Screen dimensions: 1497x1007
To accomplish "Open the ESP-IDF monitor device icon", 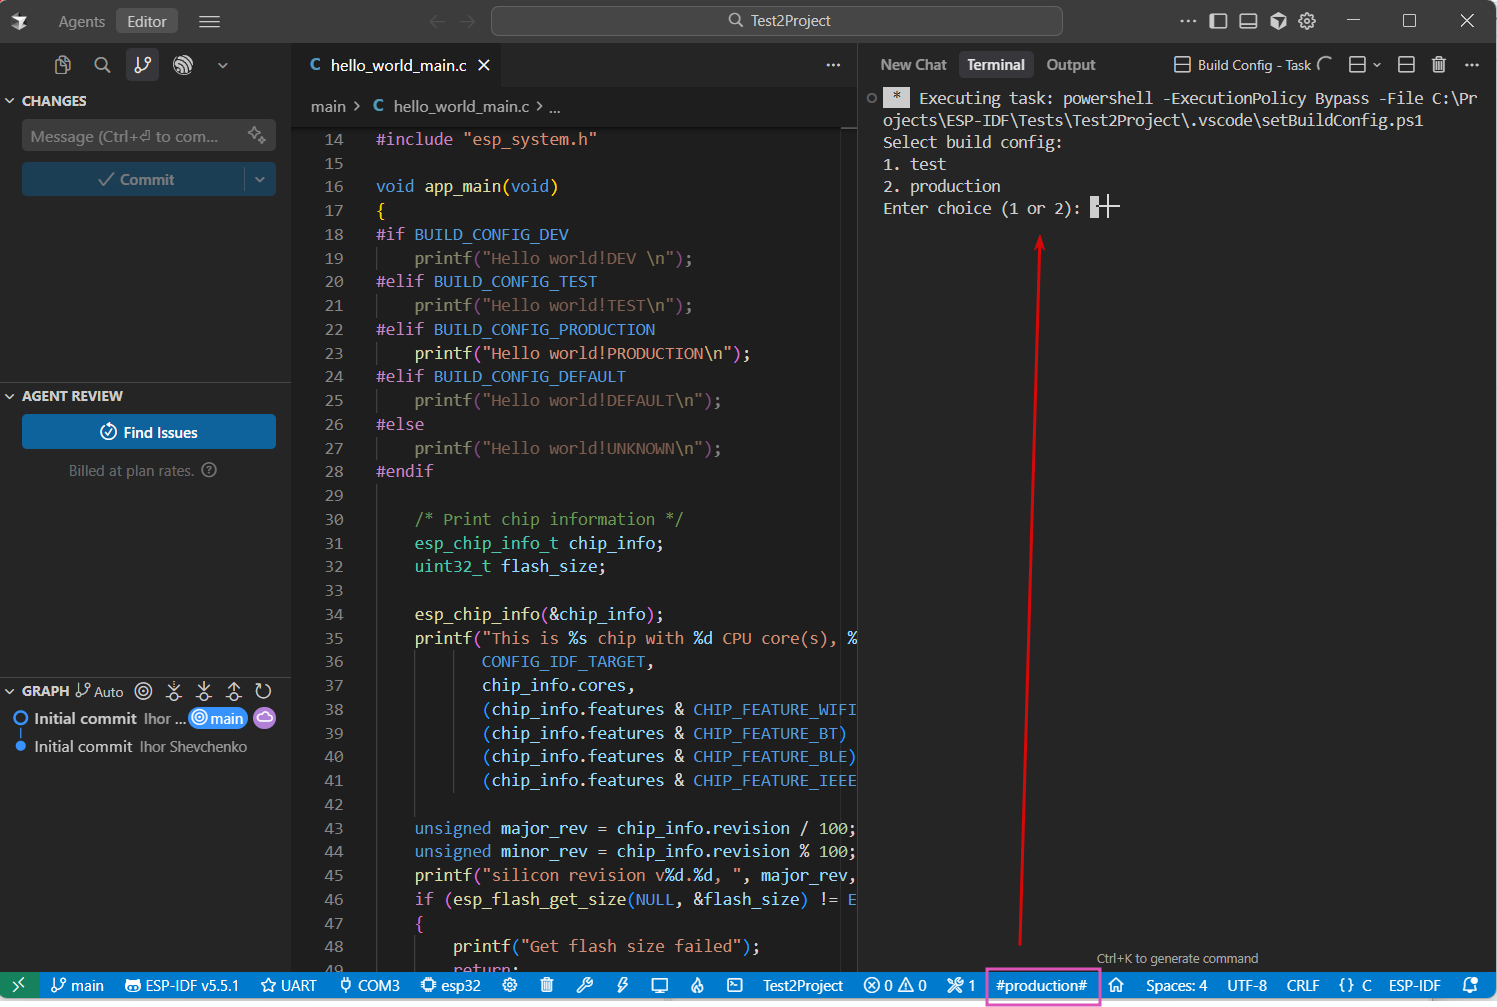I will (660, 985).
